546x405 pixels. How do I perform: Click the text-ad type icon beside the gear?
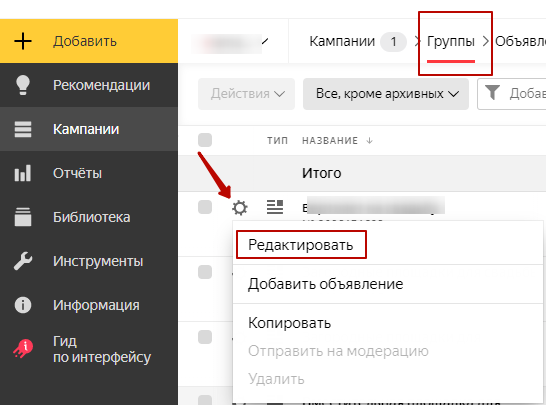275,207
